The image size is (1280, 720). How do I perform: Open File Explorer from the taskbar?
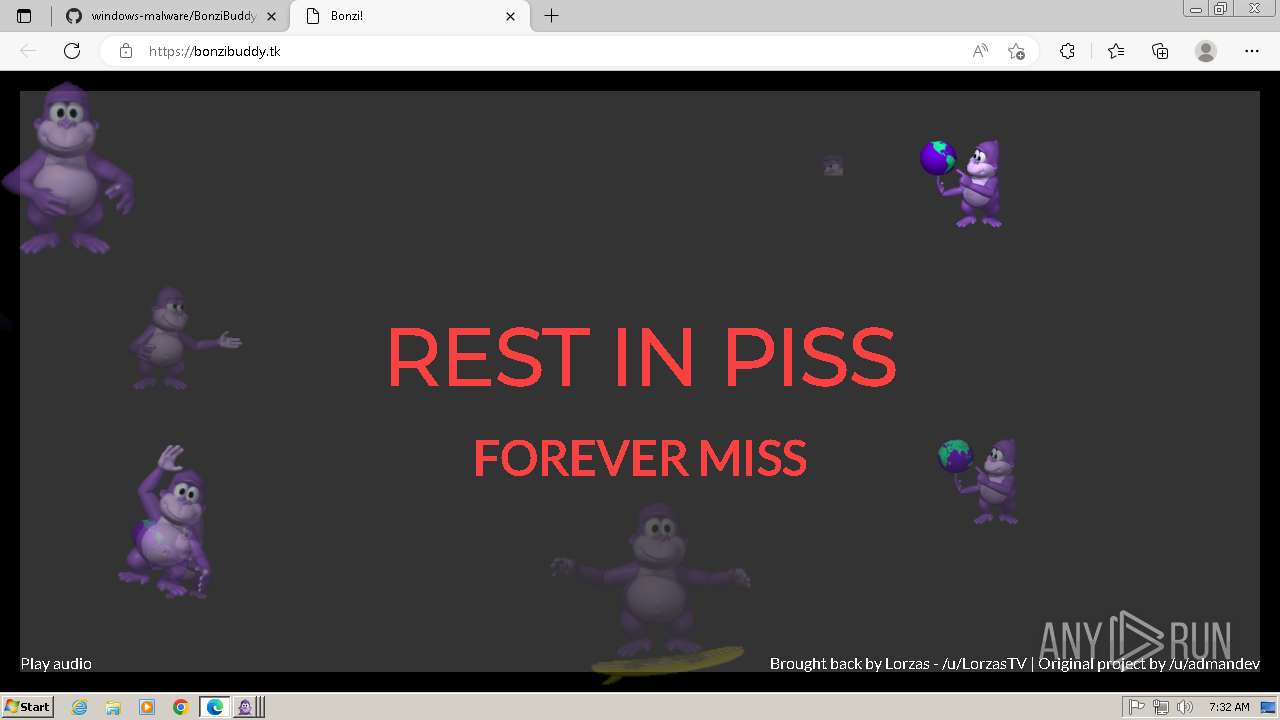[x=113, y=707]
